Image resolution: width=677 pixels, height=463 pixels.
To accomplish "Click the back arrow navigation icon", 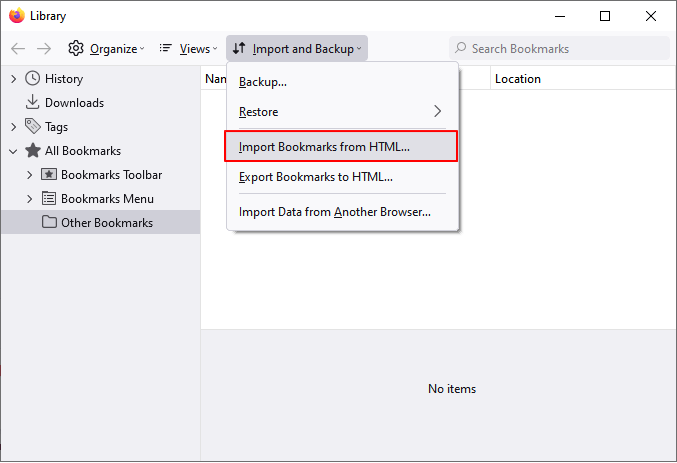I will click(x=18, y=48).
